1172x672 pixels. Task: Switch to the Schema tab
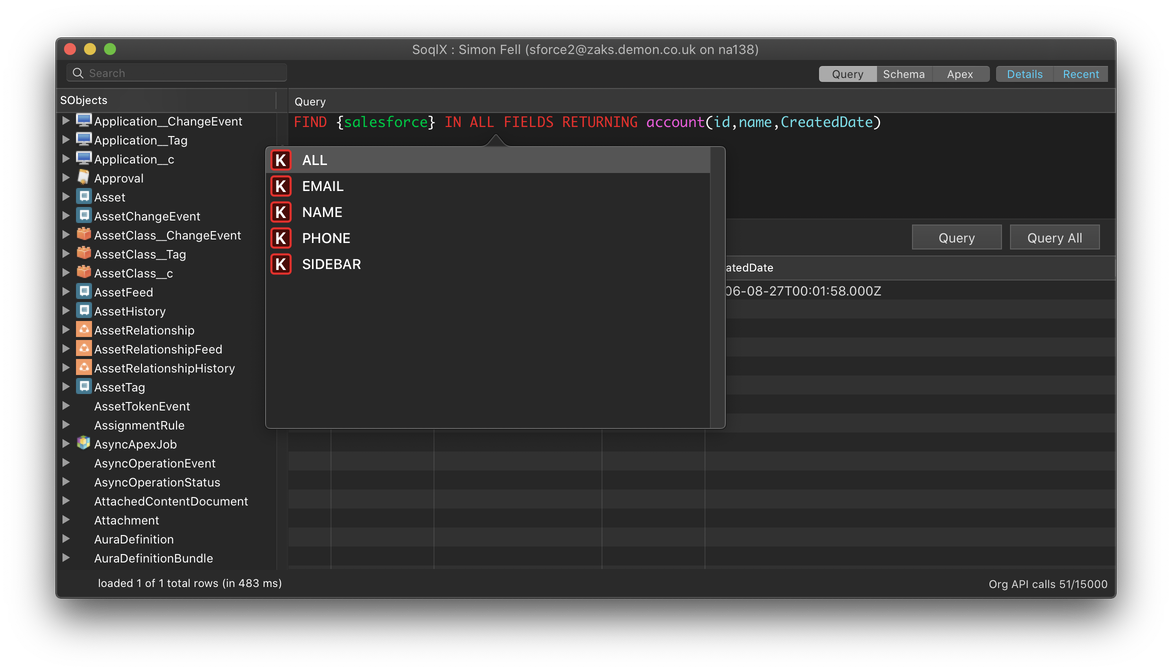tap(904, 74)
